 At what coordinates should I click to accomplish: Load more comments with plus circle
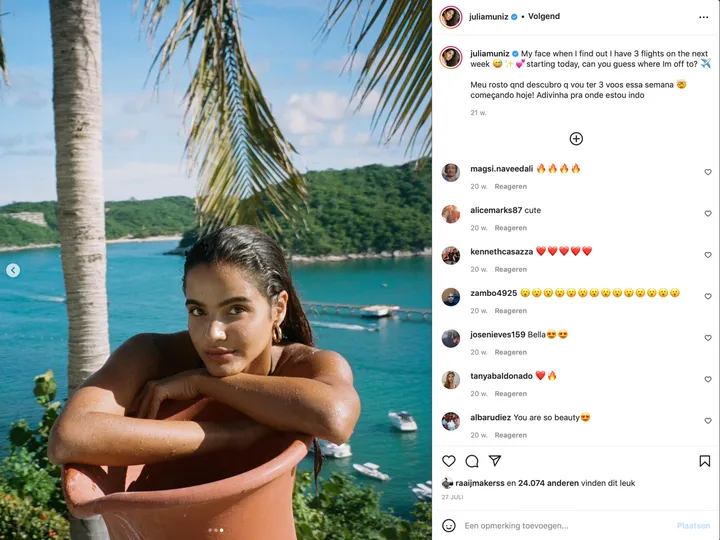(576, 139)
